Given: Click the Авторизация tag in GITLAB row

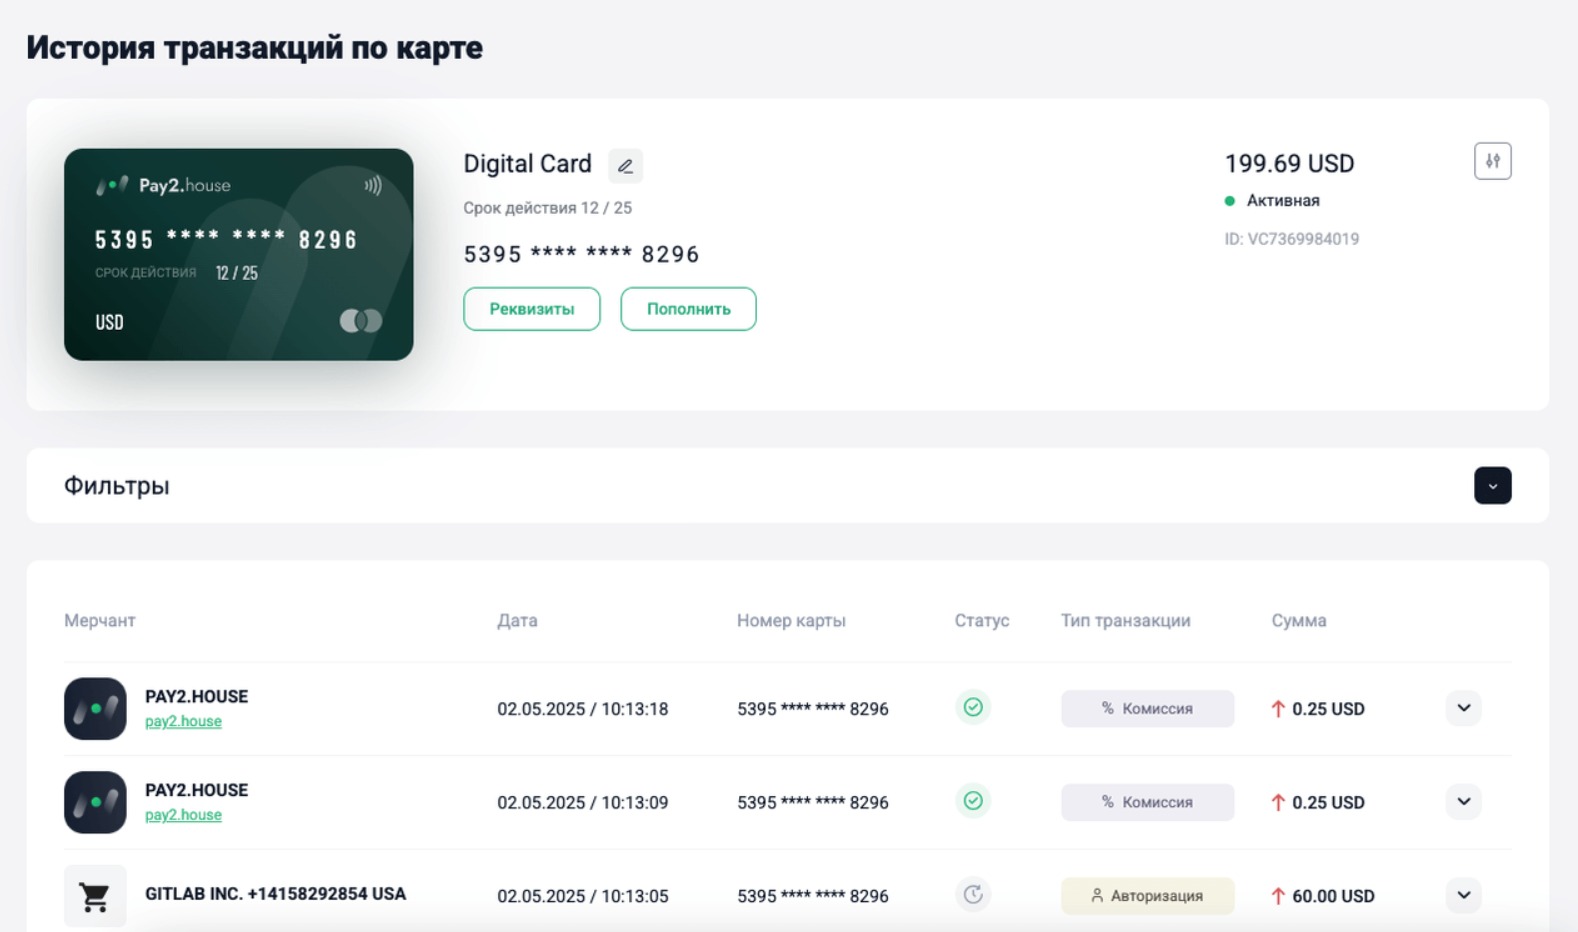Looking at the screenshot, I should (x=1147, y=896).
